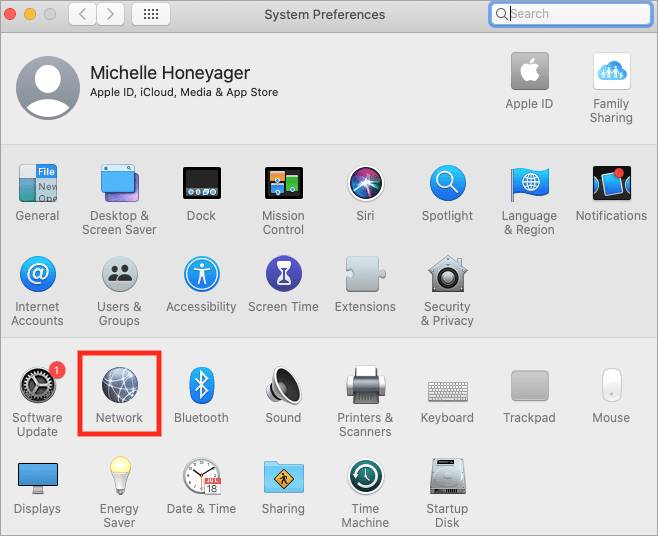
Task: Minimize the System Preferences window
Action: coord(30,14)
